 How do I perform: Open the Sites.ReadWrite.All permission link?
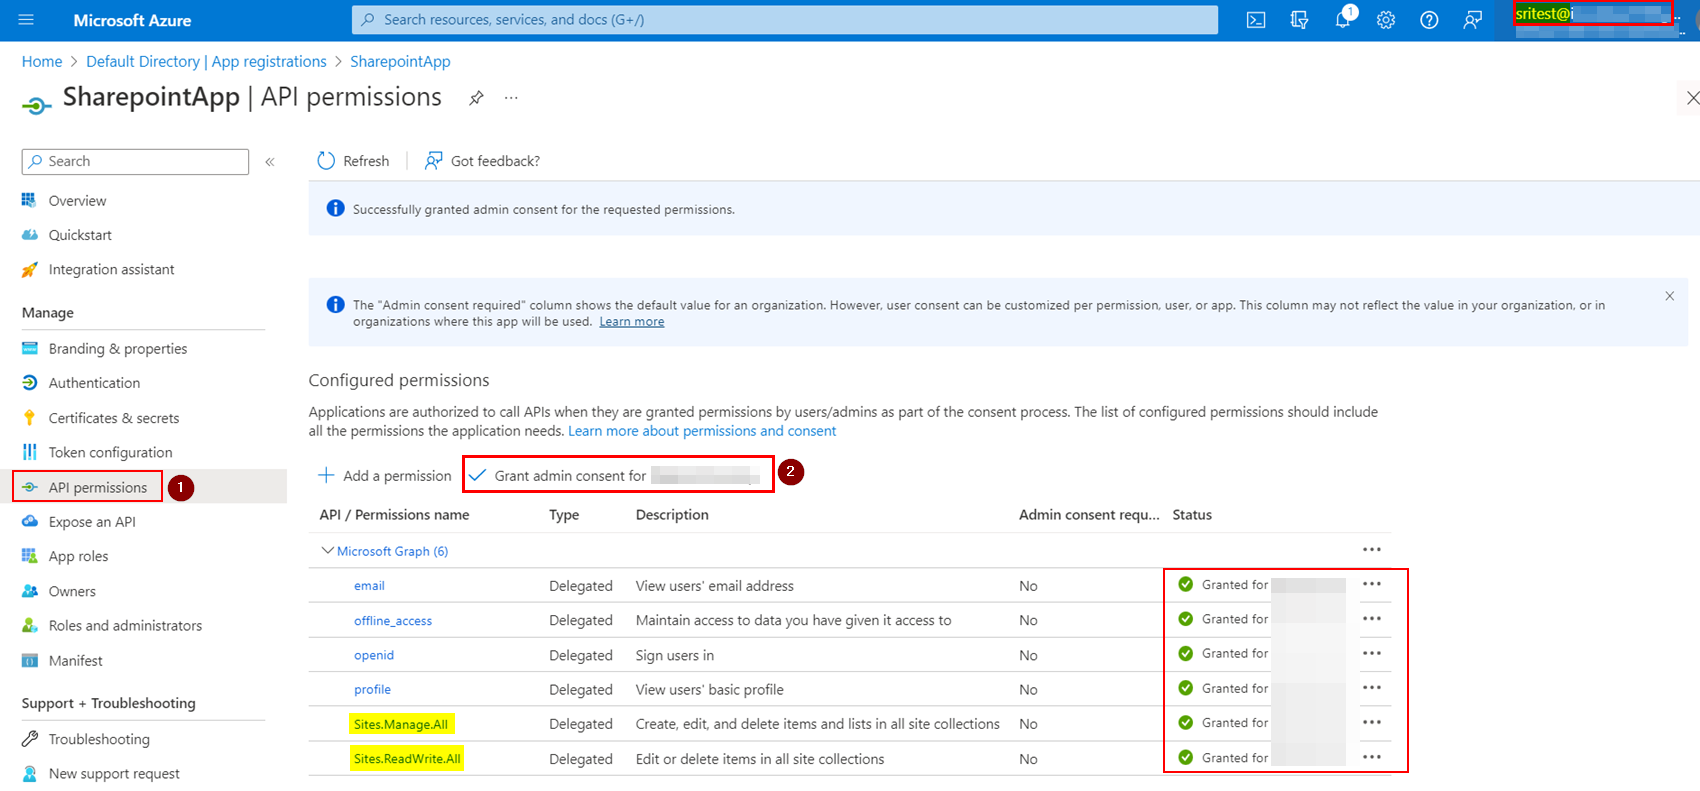[407, 759]
